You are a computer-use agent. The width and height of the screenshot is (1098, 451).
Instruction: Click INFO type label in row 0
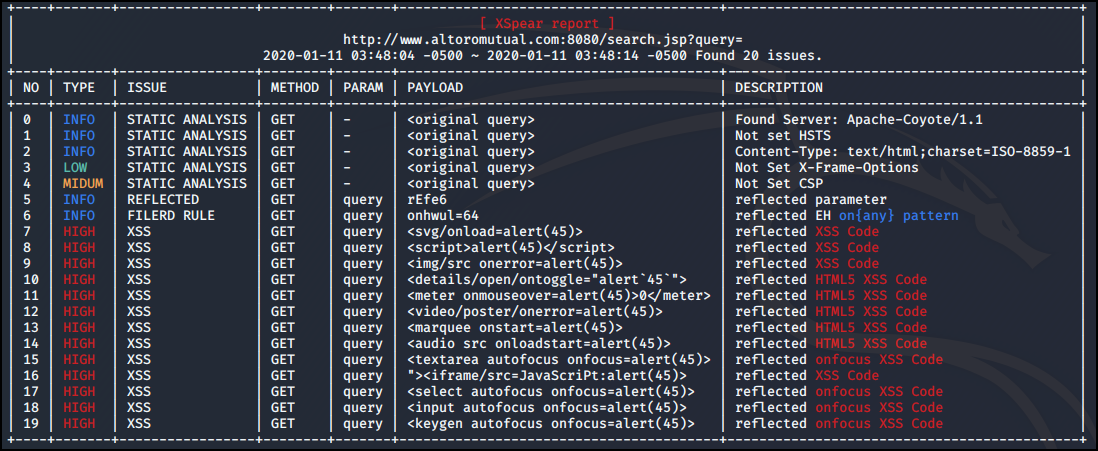click(x=79, y=120)
